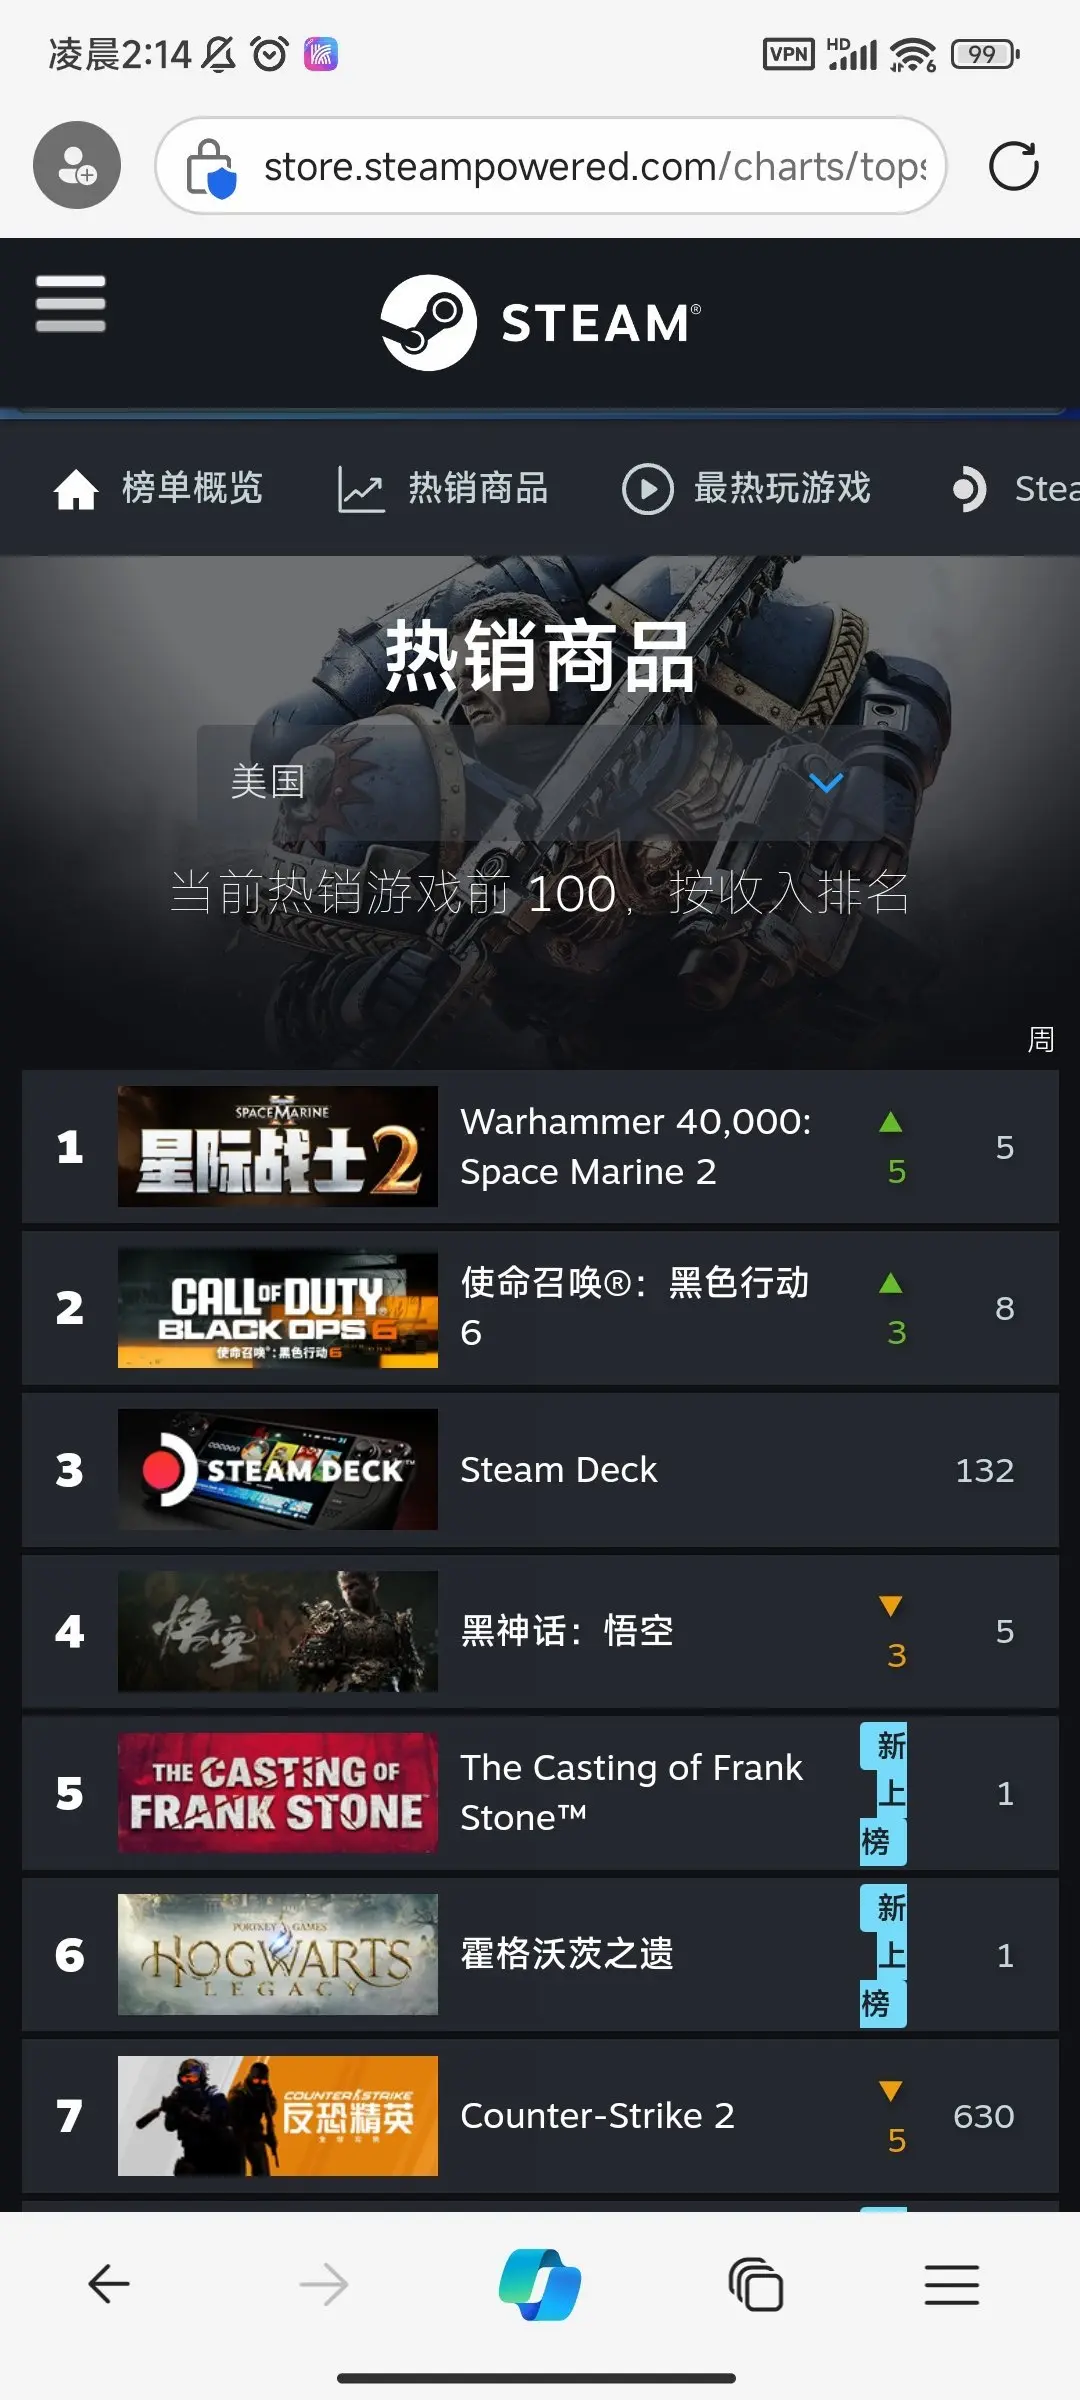Reload the page with refresh icon
The image size is (1080, 2400).
[x=1013, y=166]
